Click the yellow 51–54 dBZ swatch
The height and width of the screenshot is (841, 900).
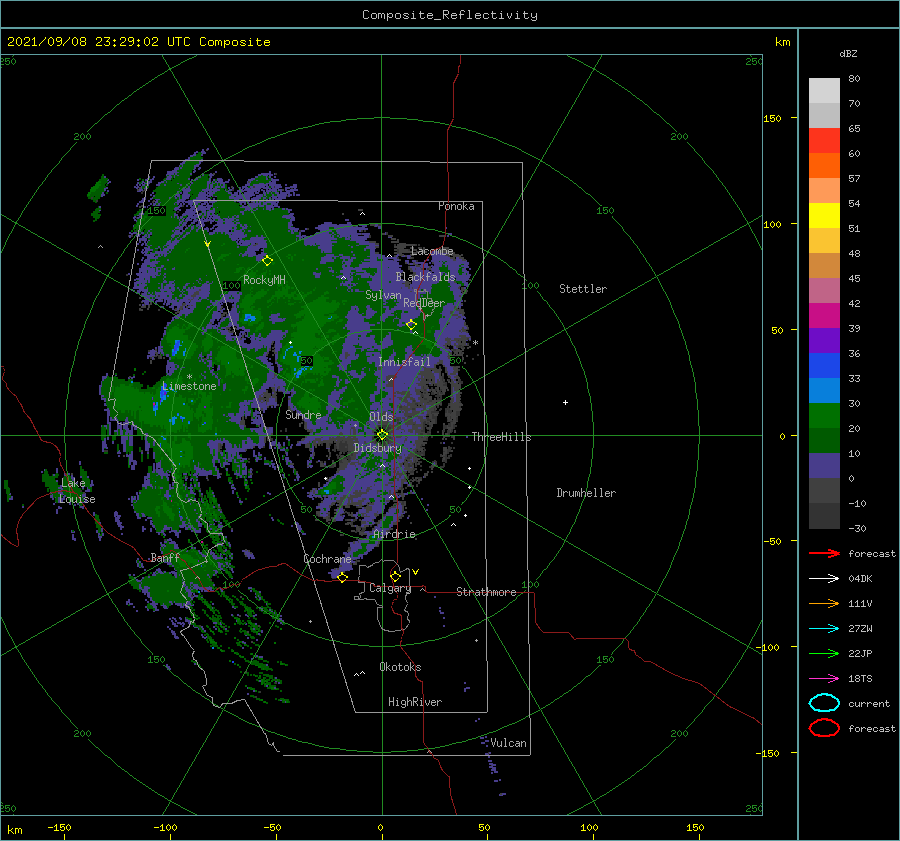pos(824,216)
